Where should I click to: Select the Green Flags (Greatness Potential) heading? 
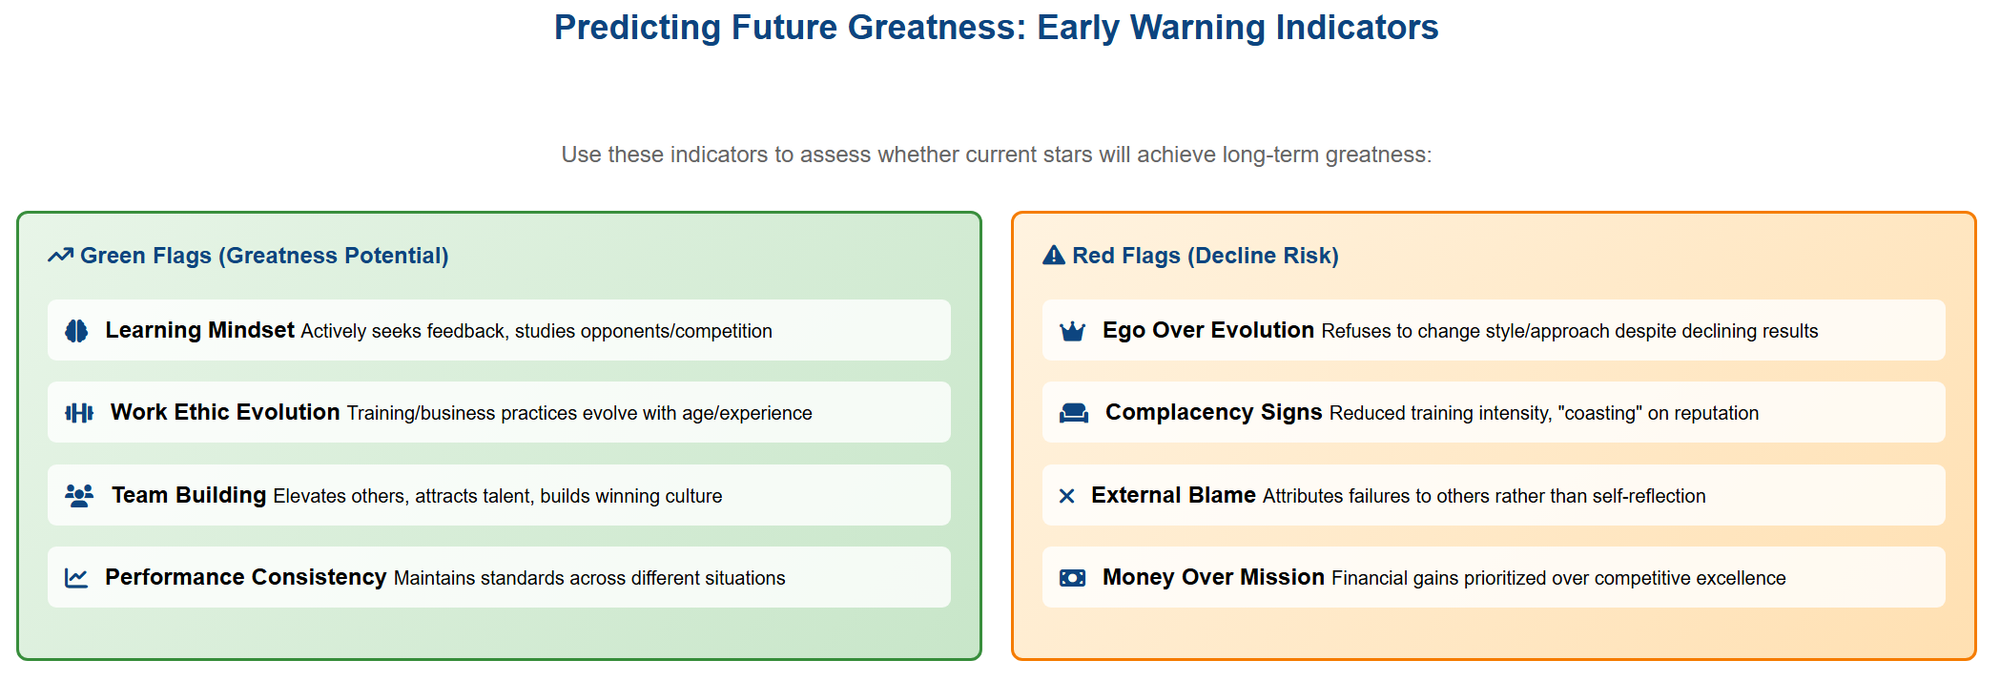(x=264, y=256)
